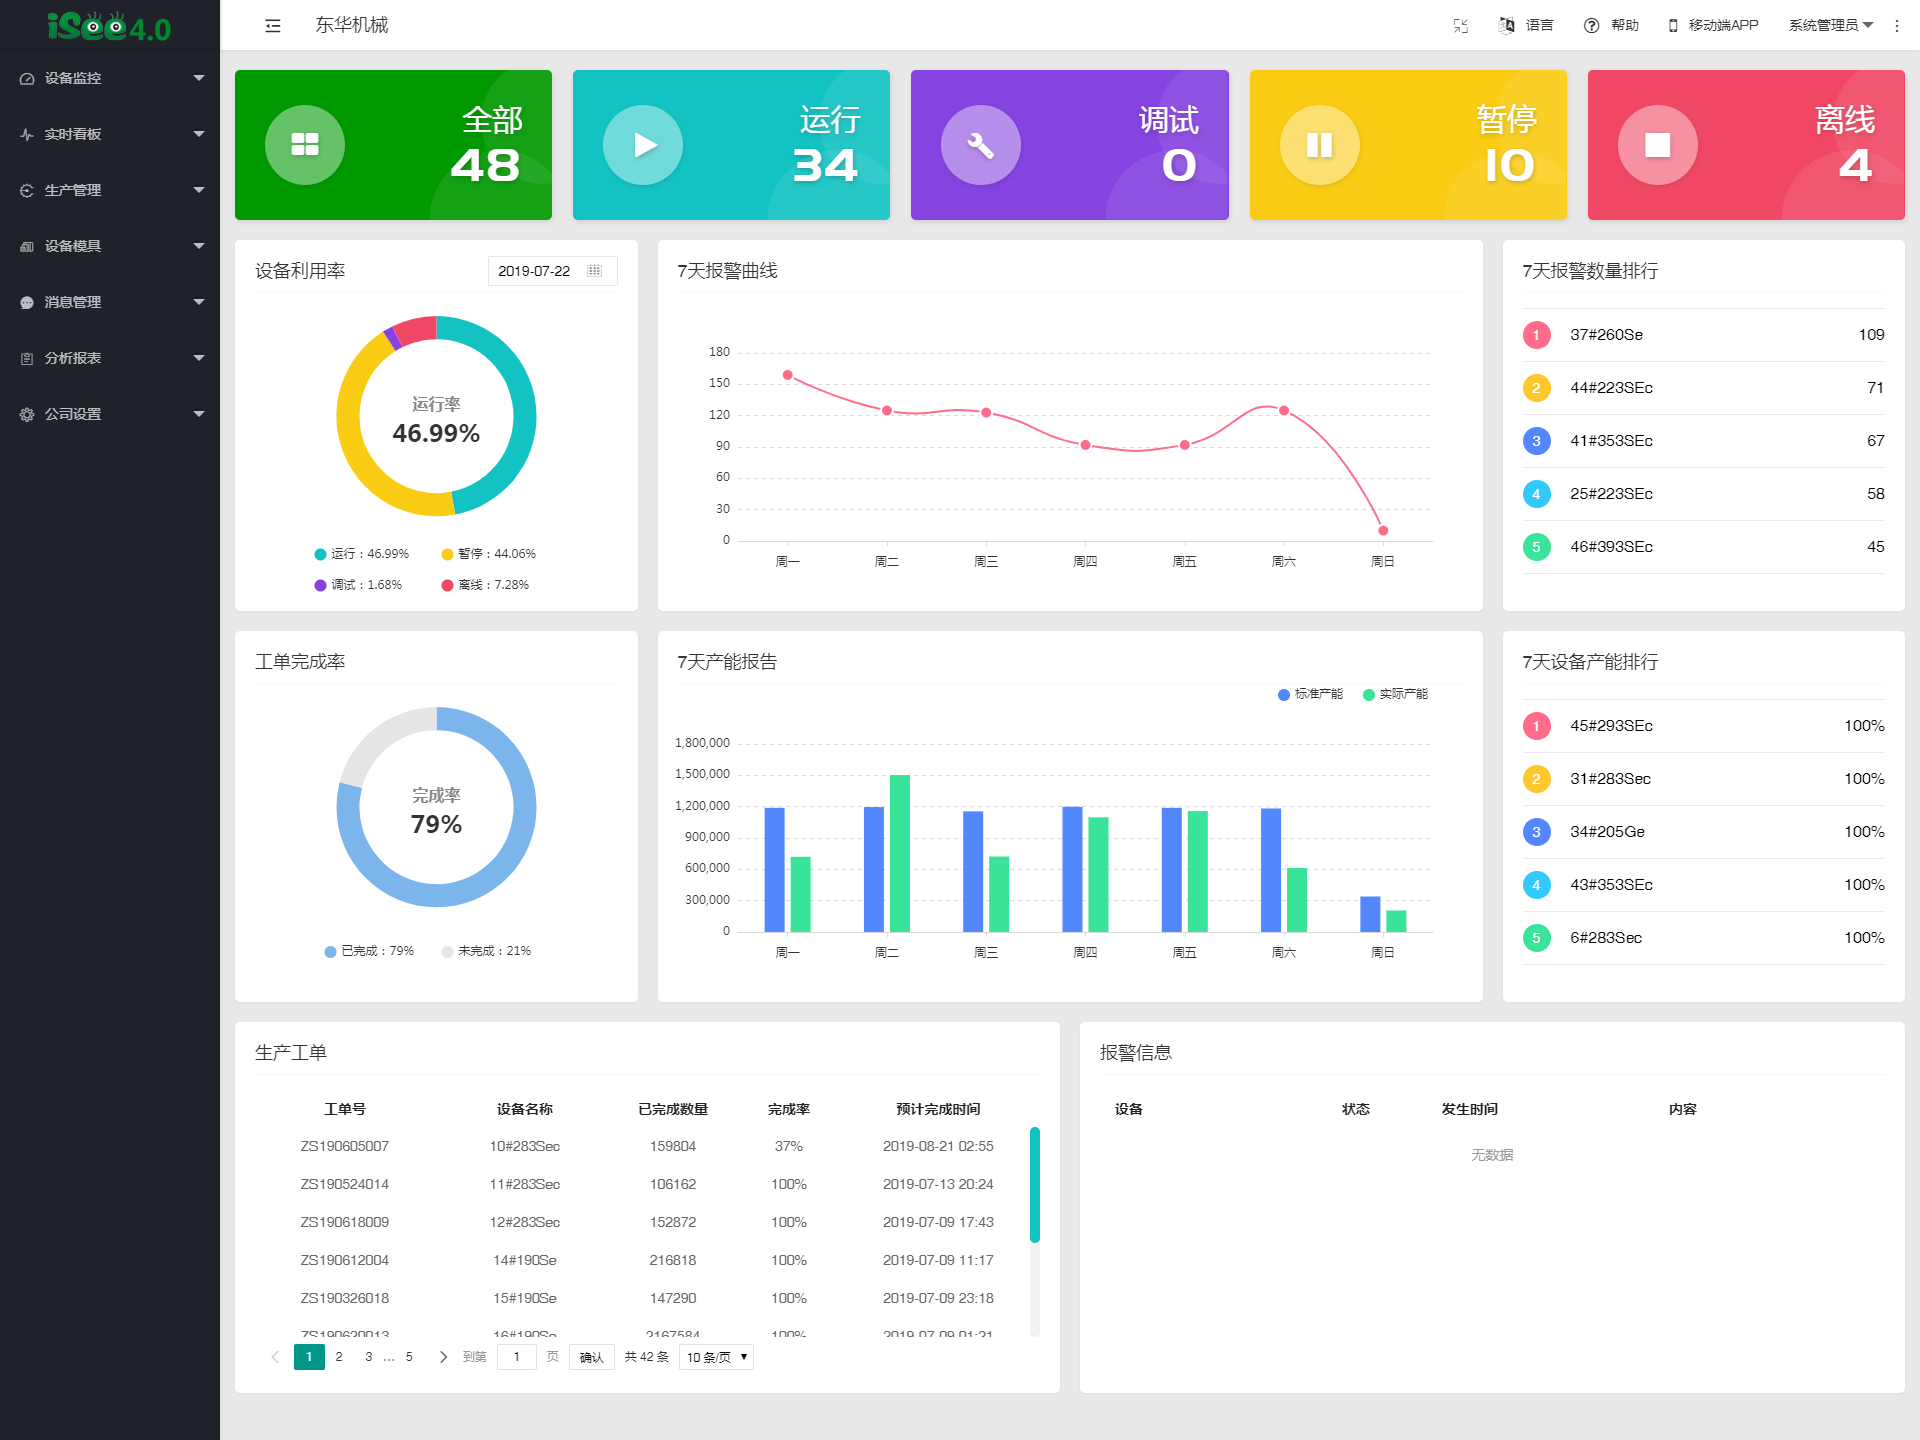Click the stop icon on 离线 card

1657,145
